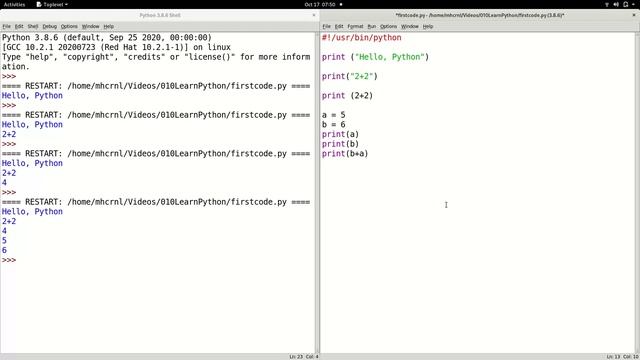This screenshot has width=640, height=360.
Task: Click the 'a = 5' code line
Action: point(333,115)
